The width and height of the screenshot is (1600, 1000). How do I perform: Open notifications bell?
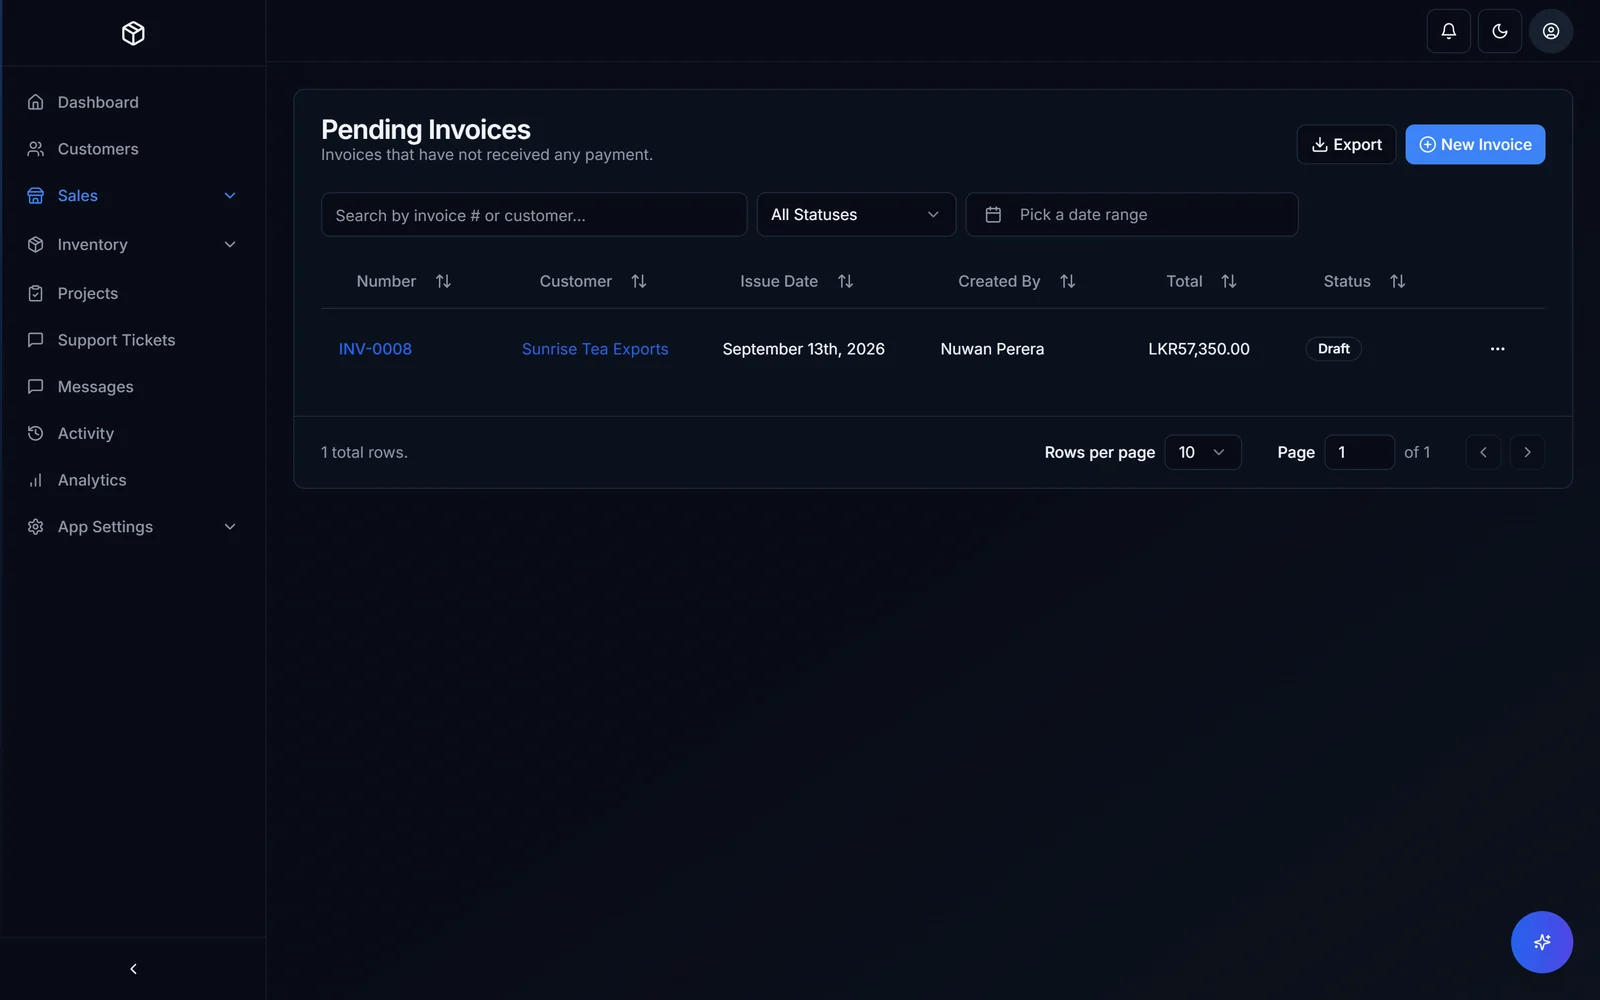(x=1448, y=31)
